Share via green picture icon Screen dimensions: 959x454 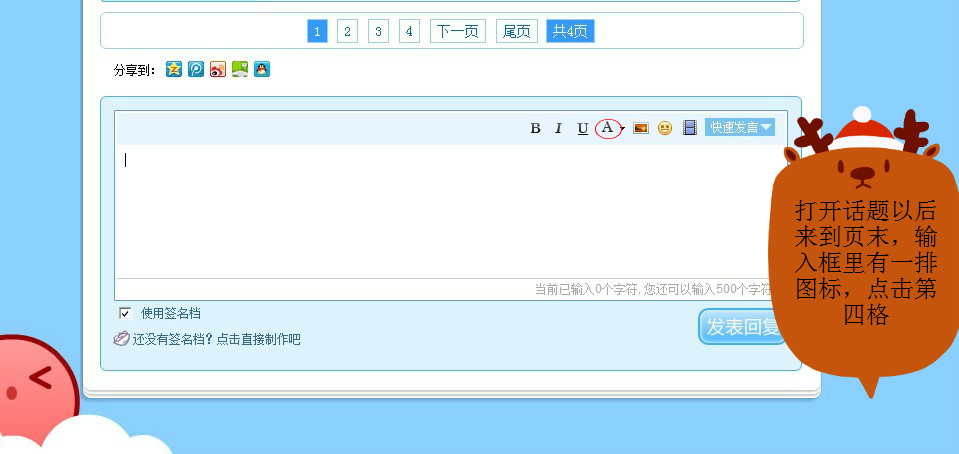[x=240, y=69]
